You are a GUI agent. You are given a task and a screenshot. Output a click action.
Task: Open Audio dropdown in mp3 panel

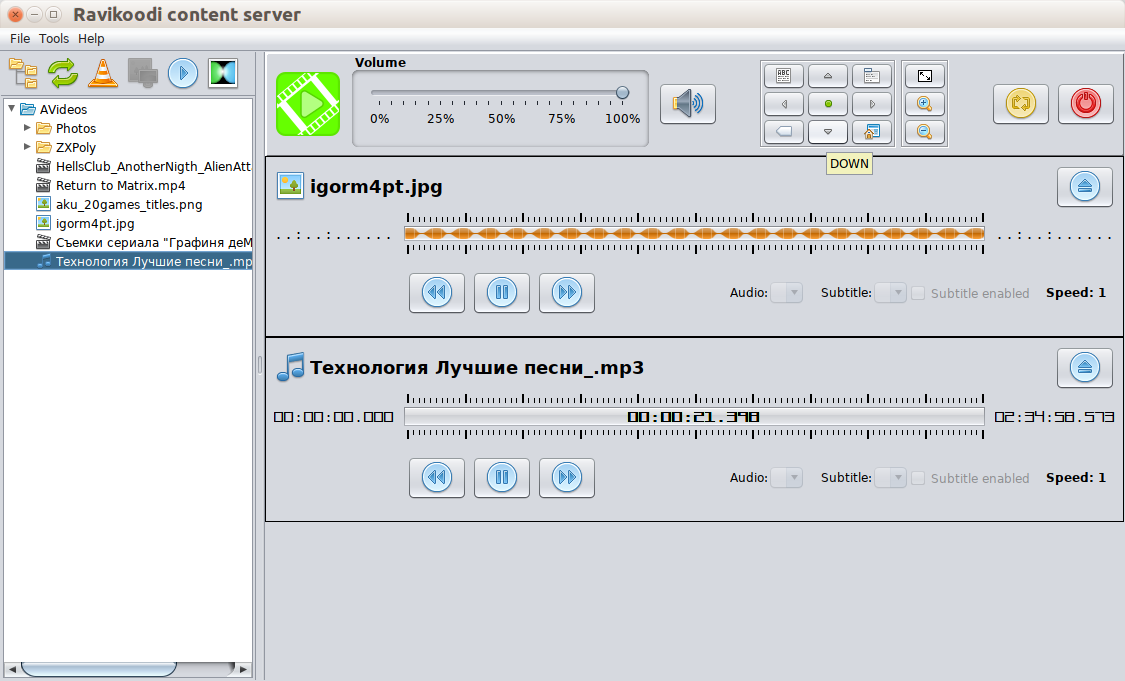point(786,478)
